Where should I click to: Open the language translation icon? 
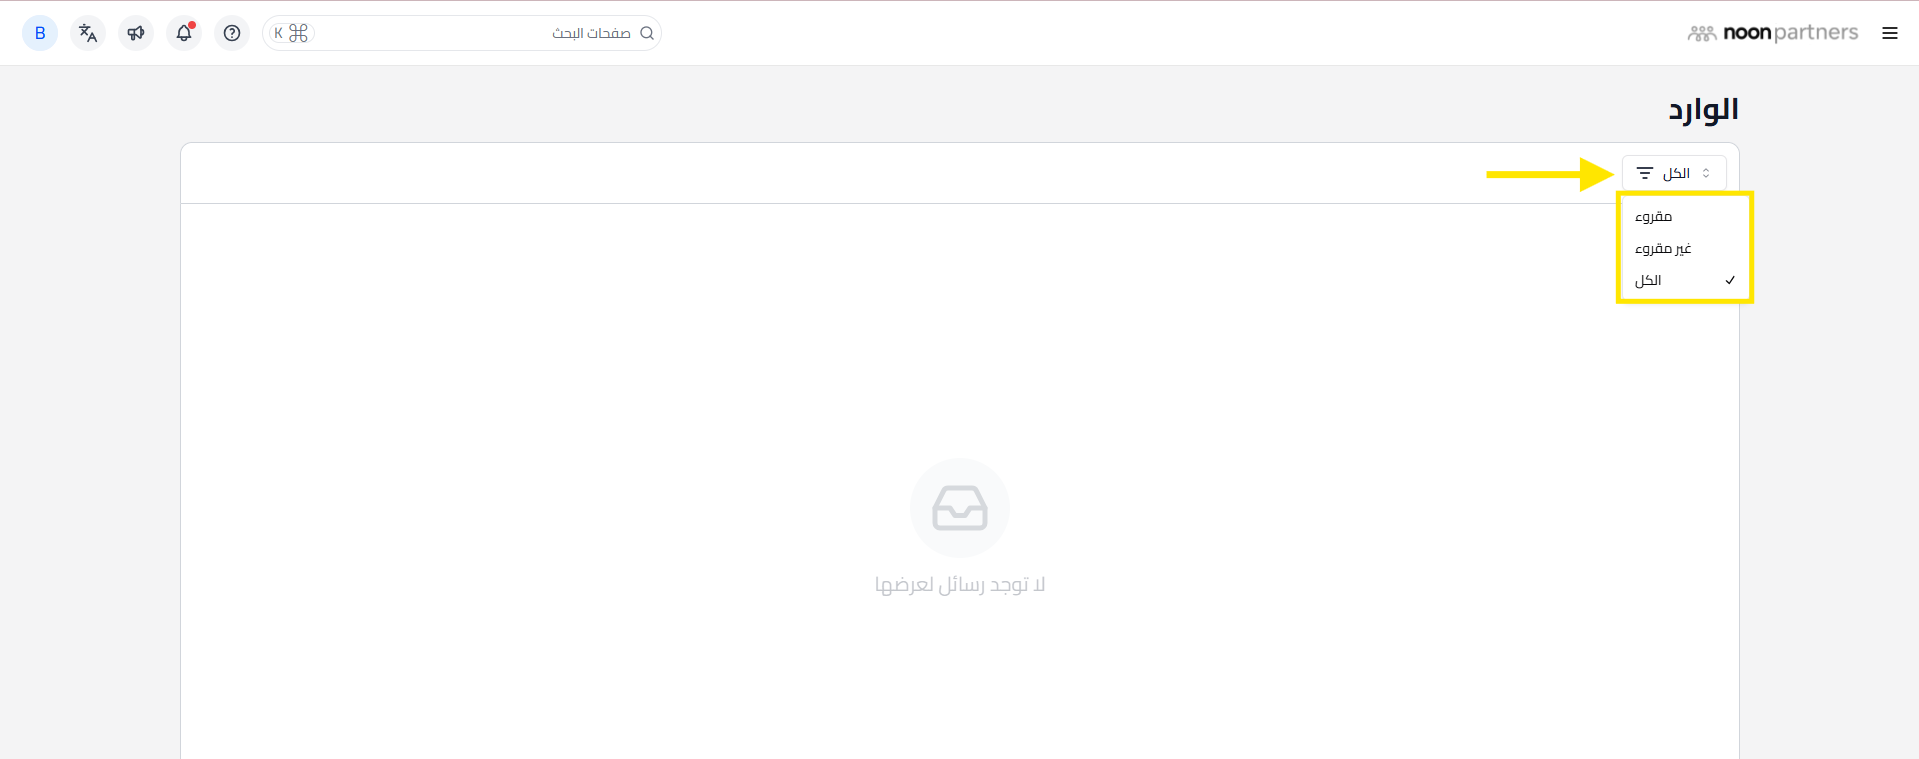click(x=88, y=33)
